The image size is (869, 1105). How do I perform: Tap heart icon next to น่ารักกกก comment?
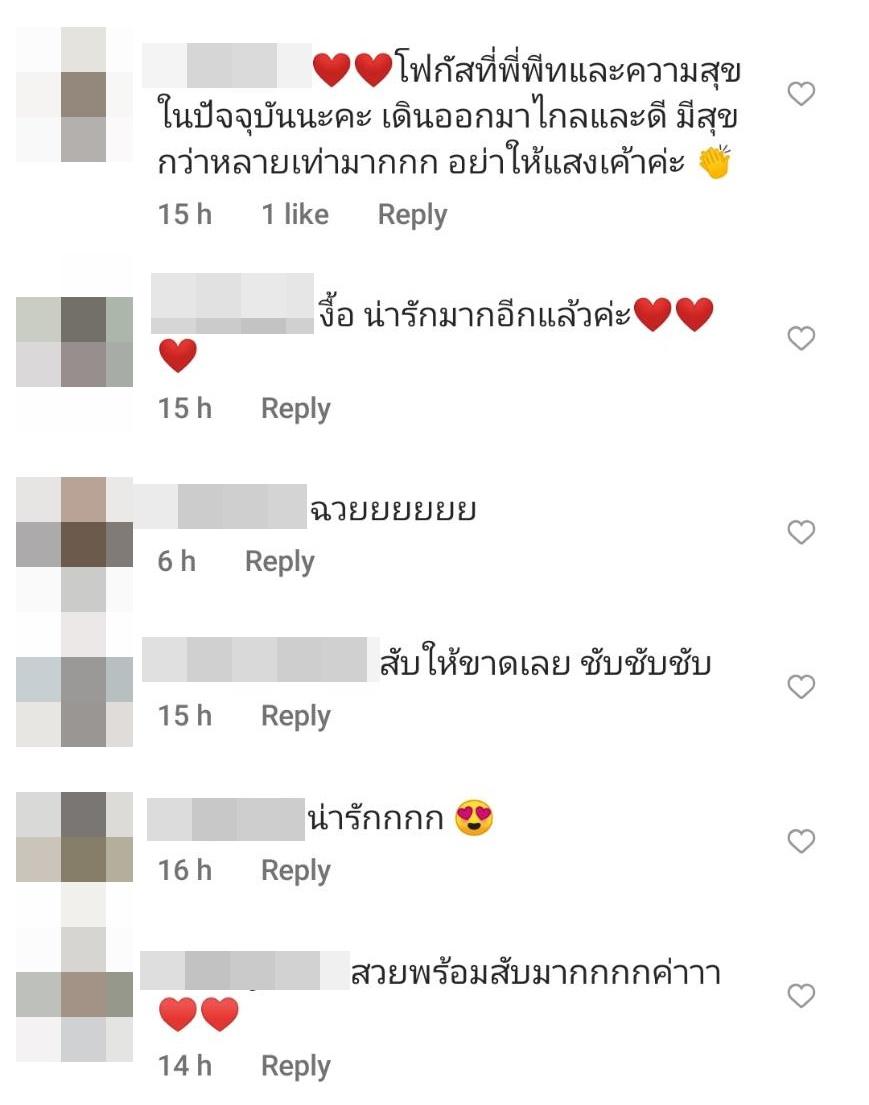pyautogui.click(x=801, y=841)
